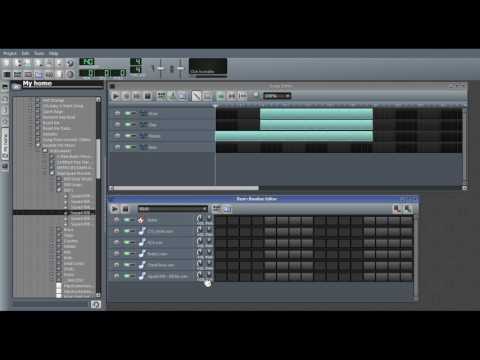Mute bottom Beat+Bassline Editor track
The width and height of the screenshot is (480, 360).
tap(127, 276)
